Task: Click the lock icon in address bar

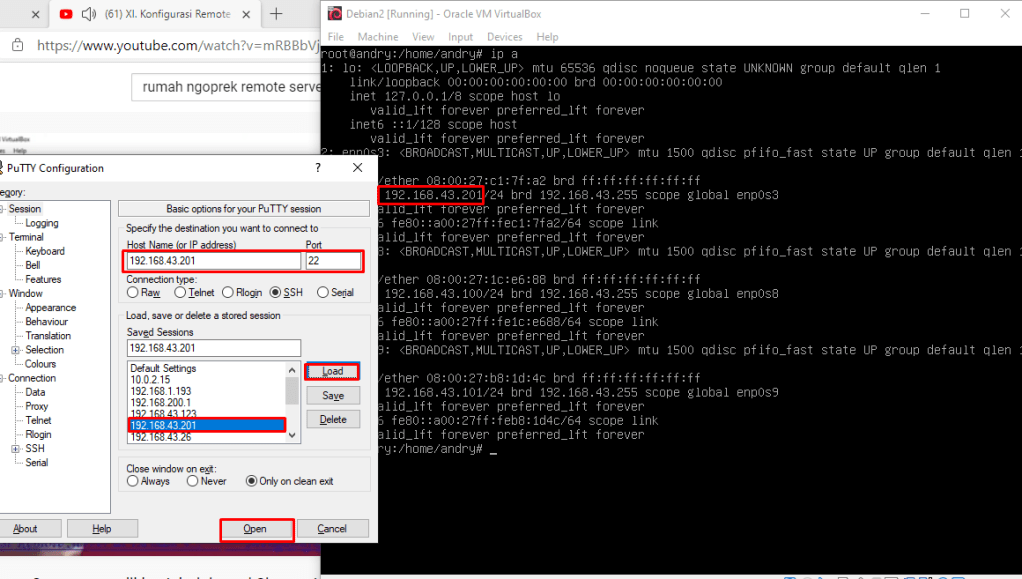Action: pos(18,45)
